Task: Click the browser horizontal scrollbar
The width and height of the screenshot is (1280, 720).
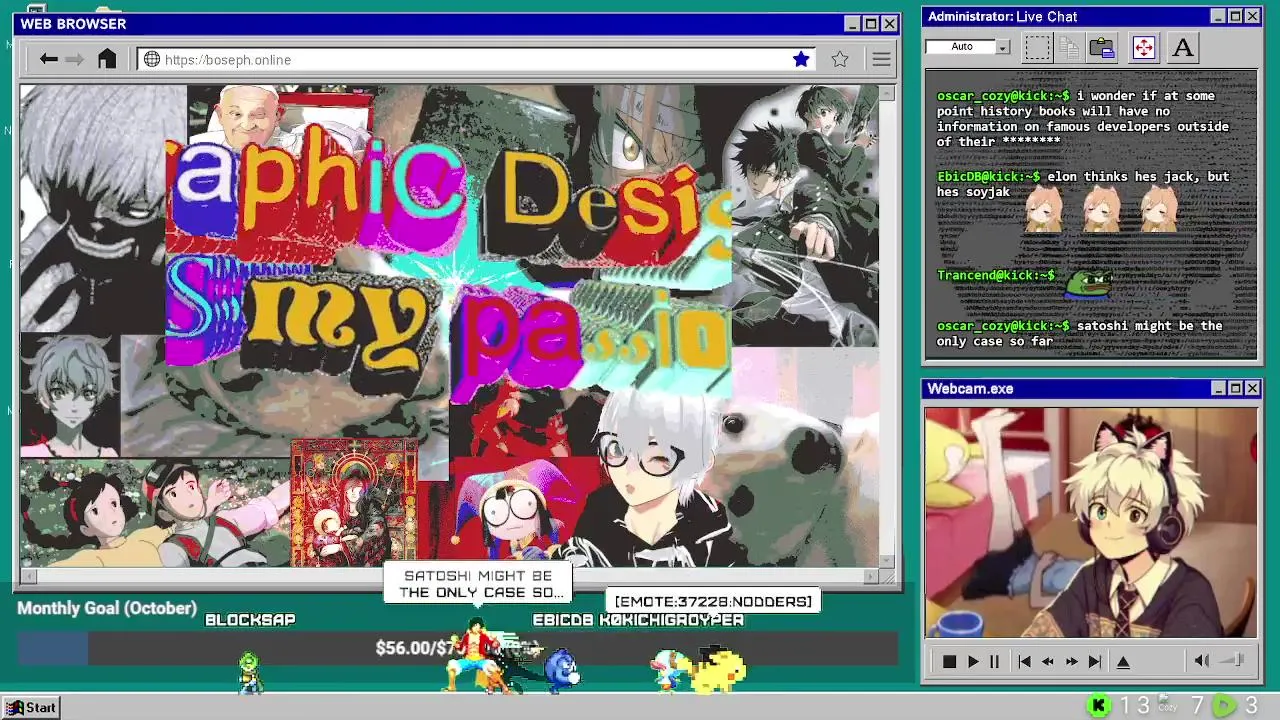Action: click(449, 576)
